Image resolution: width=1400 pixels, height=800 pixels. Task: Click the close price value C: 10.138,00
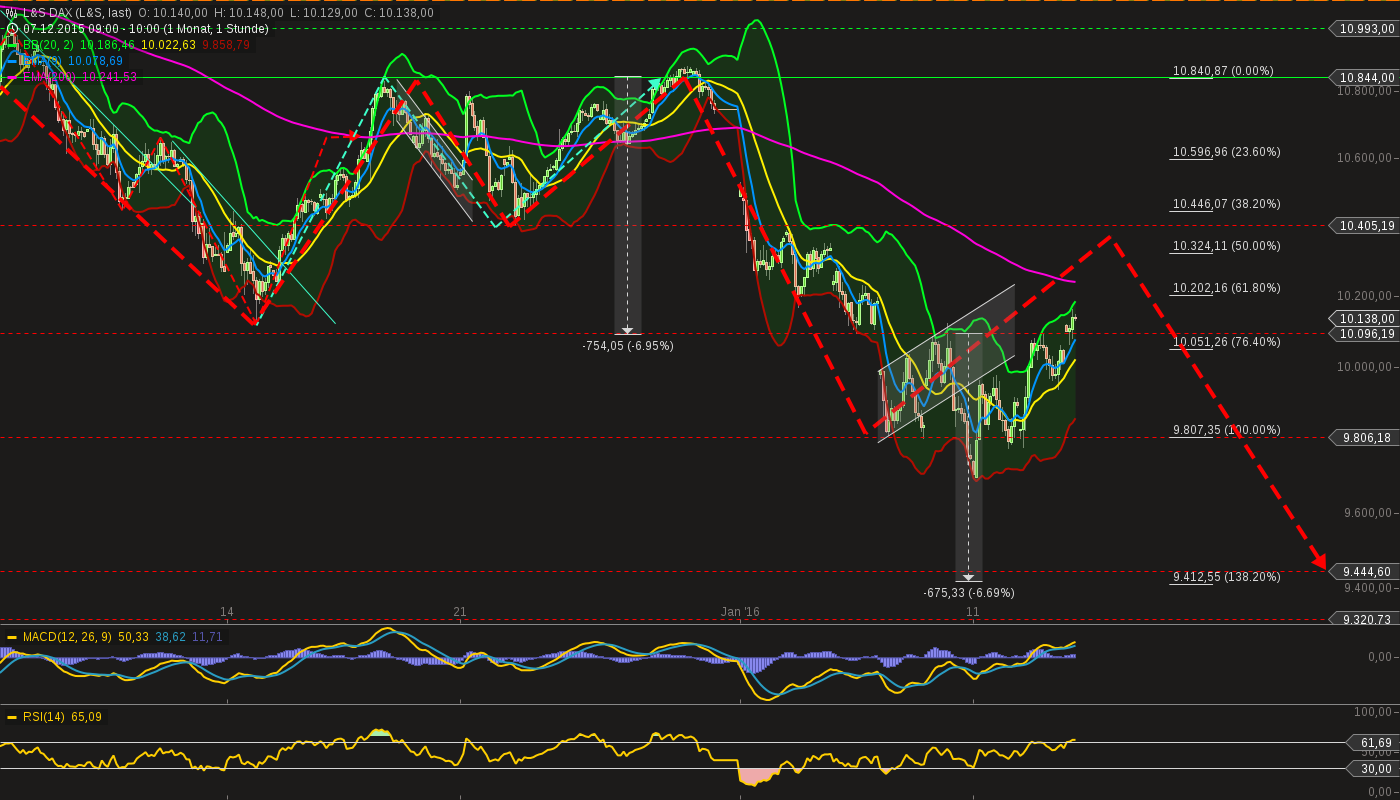pyautogui.click(x=399, y=13)
